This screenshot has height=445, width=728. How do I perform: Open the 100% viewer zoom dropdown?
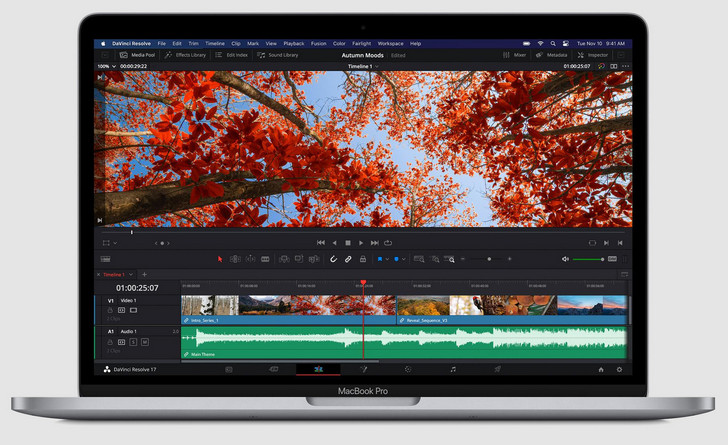point(106,66)
